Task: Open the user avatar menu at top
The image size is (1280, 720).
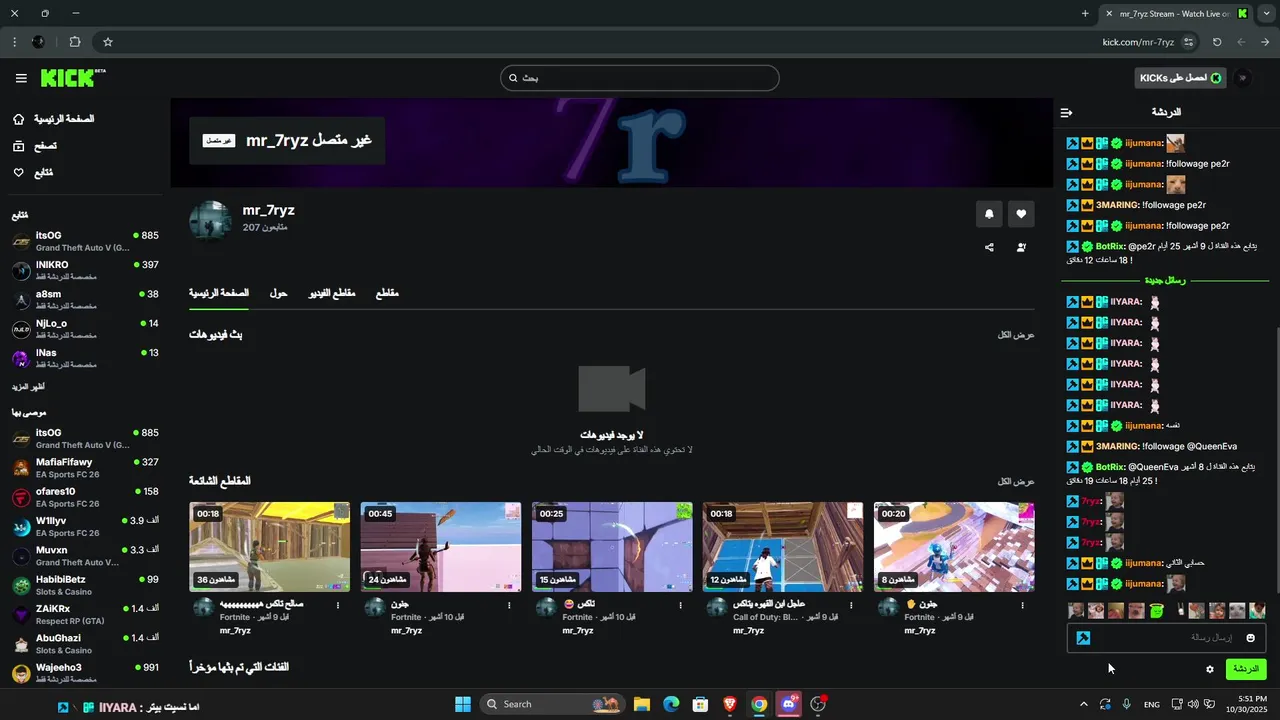Action: click(1243, 78)
